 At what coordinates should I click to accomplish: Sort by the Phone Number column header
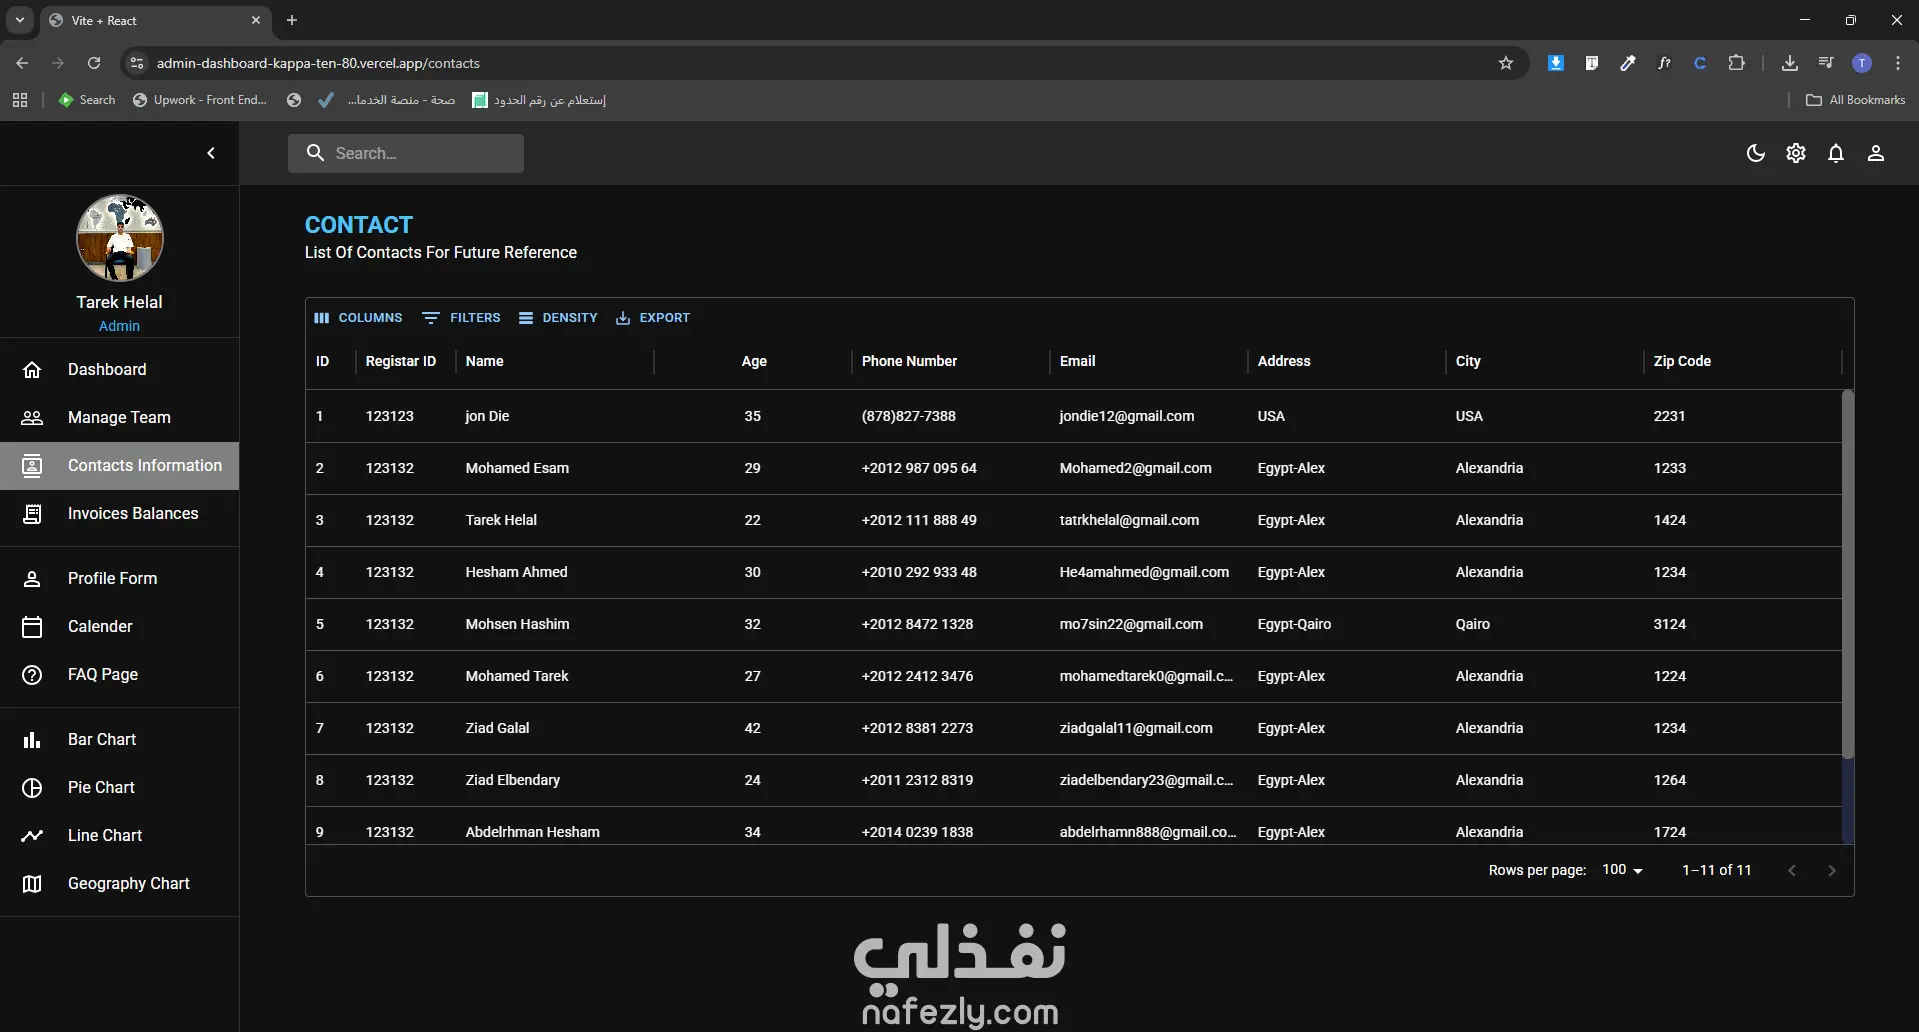coord(909,361)
